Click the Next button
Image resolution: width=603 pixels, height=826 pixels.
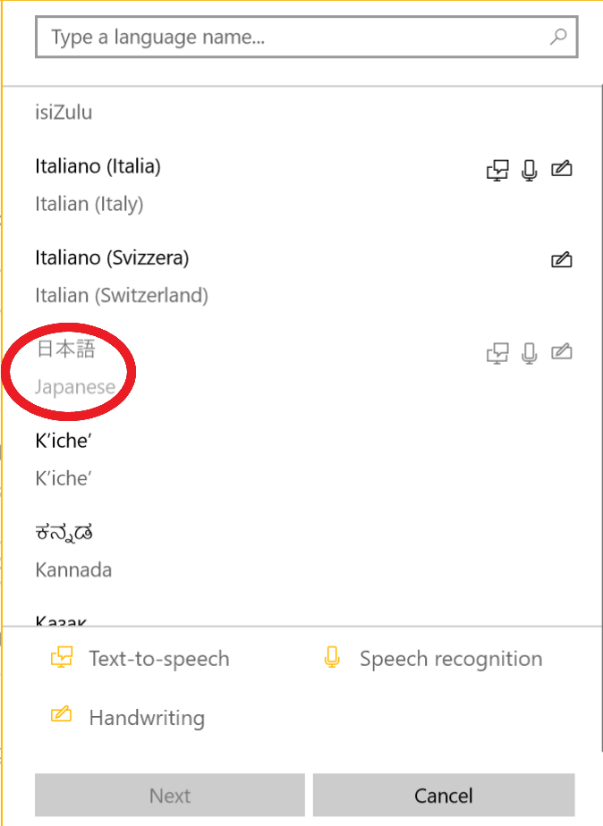coord(170,795)
